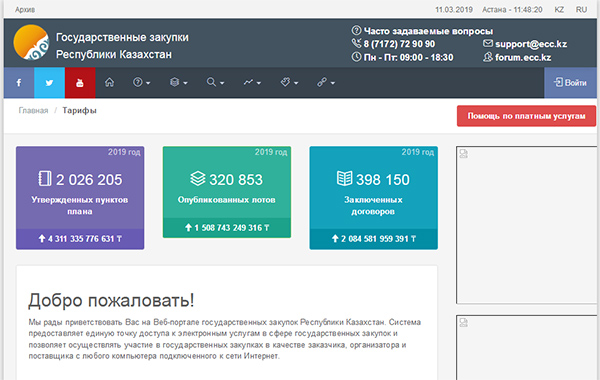Image resolution: width=600 pixels, height=380 pixels.
Task: Click the support@ecc.kz email link
Action: [531, 44]
